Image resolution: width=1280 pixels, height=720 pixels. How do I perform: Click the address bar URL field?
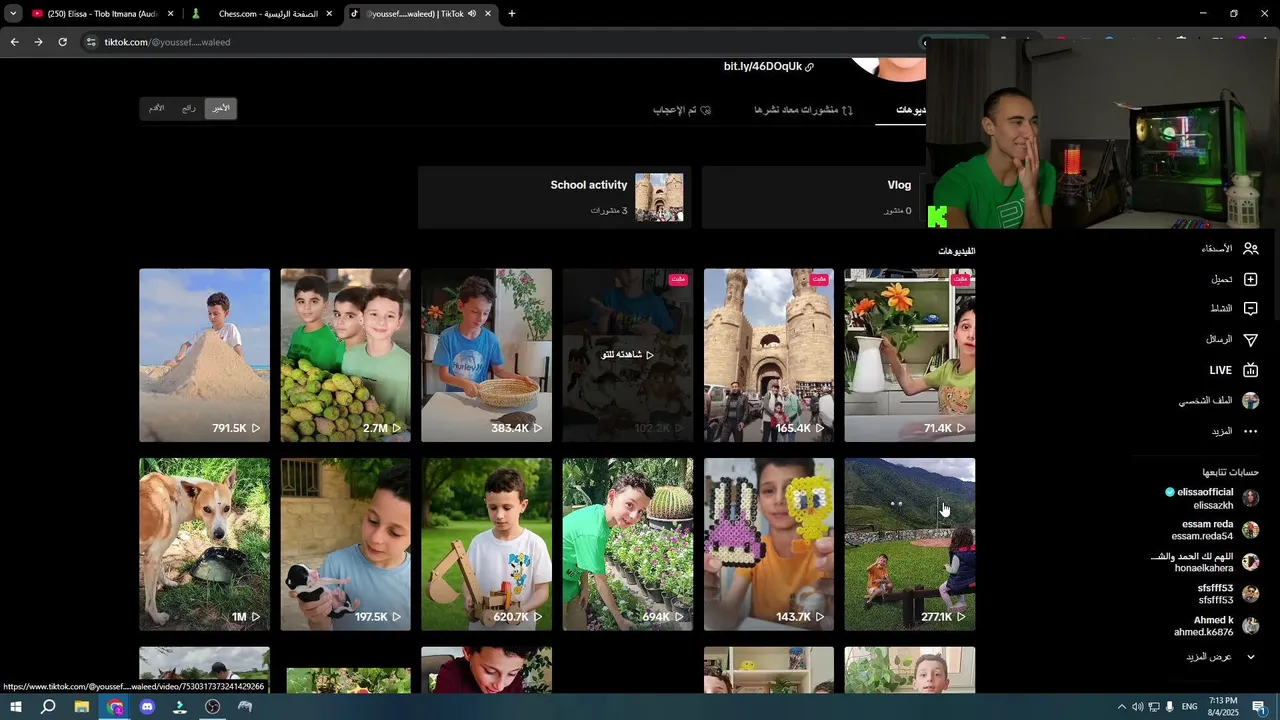tap(500, 42)
